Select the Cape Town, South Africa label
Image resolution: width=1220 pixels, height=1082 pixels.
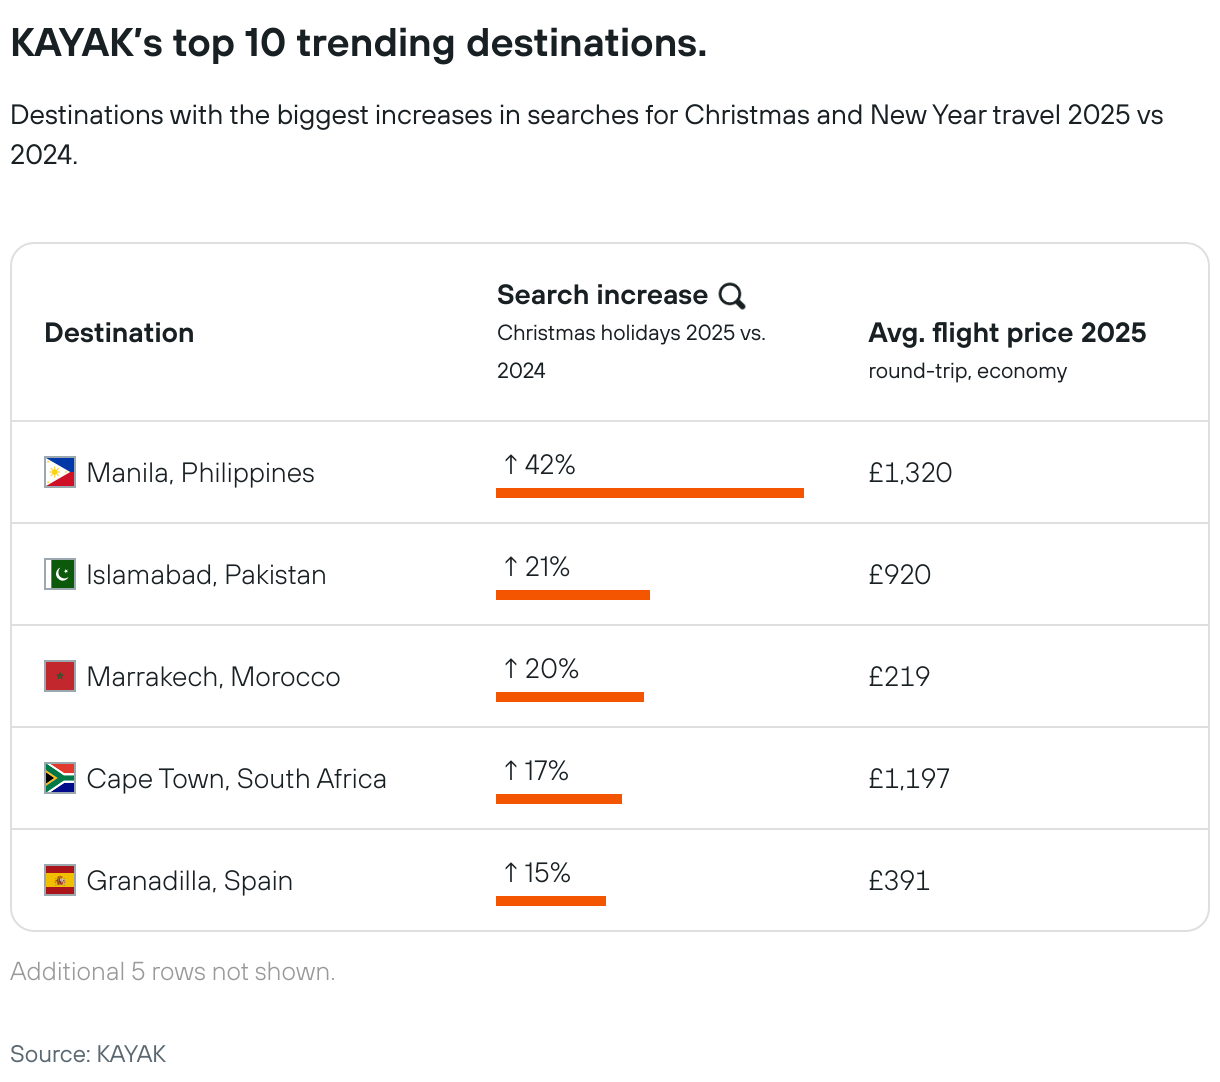pos(236,779)
